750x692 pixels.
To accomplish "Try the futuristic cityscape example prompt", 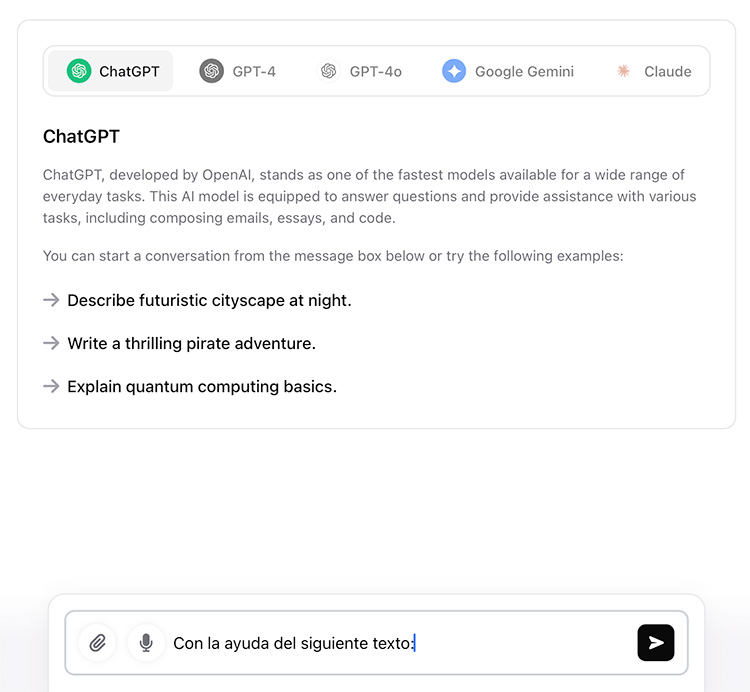I will pyautogui.click(x=209, y=300).
